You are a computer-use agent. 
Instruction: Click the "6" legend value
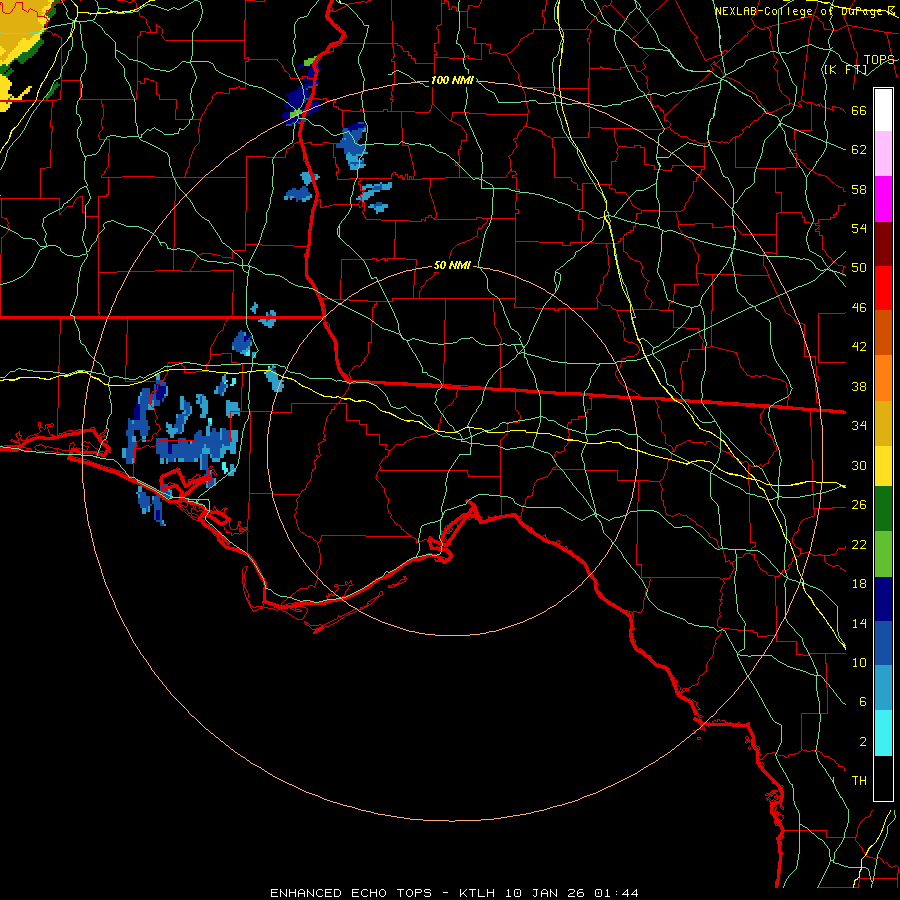pos(863,702)
